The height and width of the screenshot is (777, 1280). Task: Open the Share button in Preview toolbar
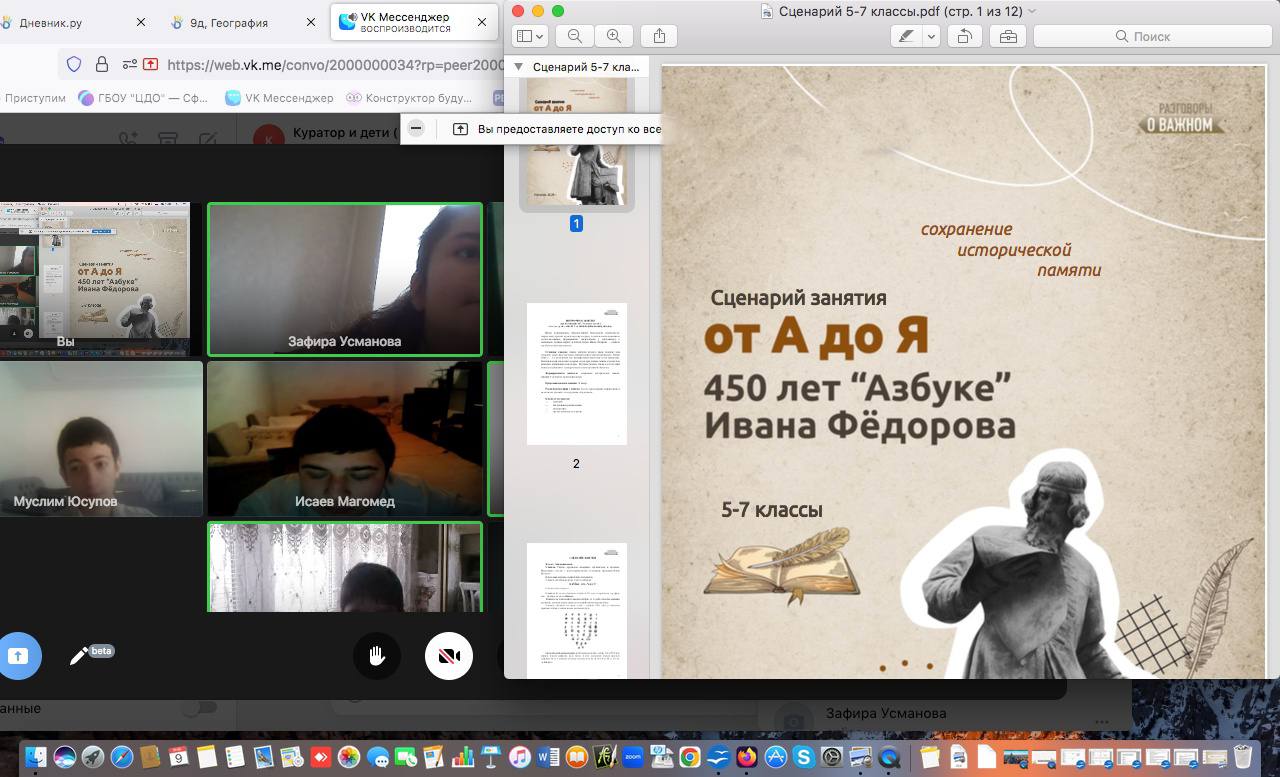(x=659, y=36)
